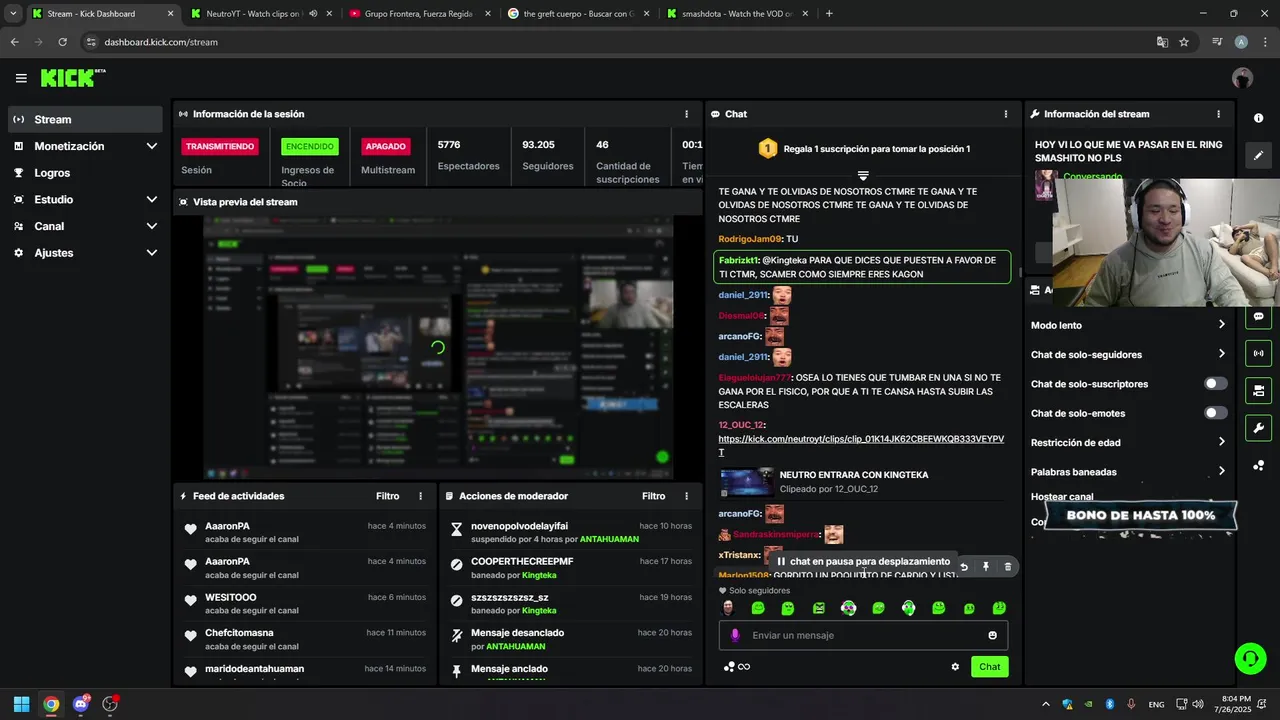Open the emoji picker in message box
The width and height of the screenshot is (1280, 720).
pos(992,635)
